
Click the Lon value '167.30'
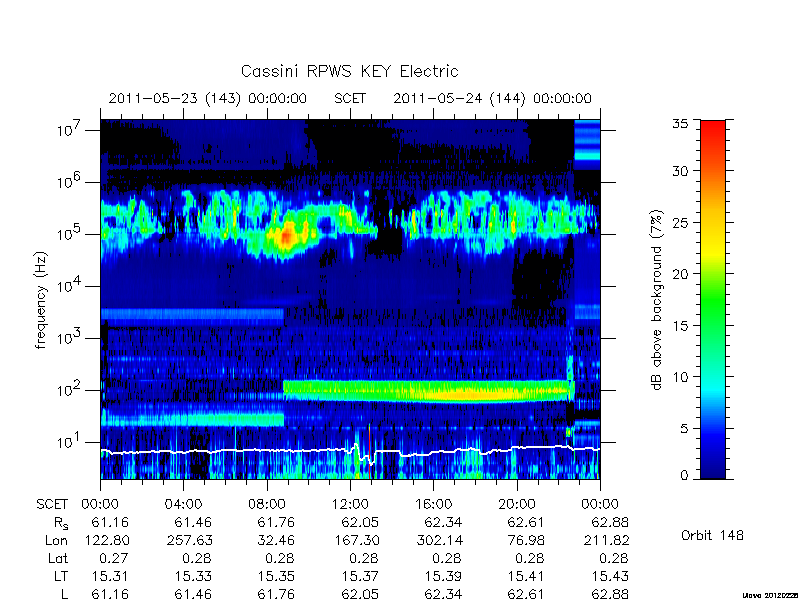(x=357, y=540)
